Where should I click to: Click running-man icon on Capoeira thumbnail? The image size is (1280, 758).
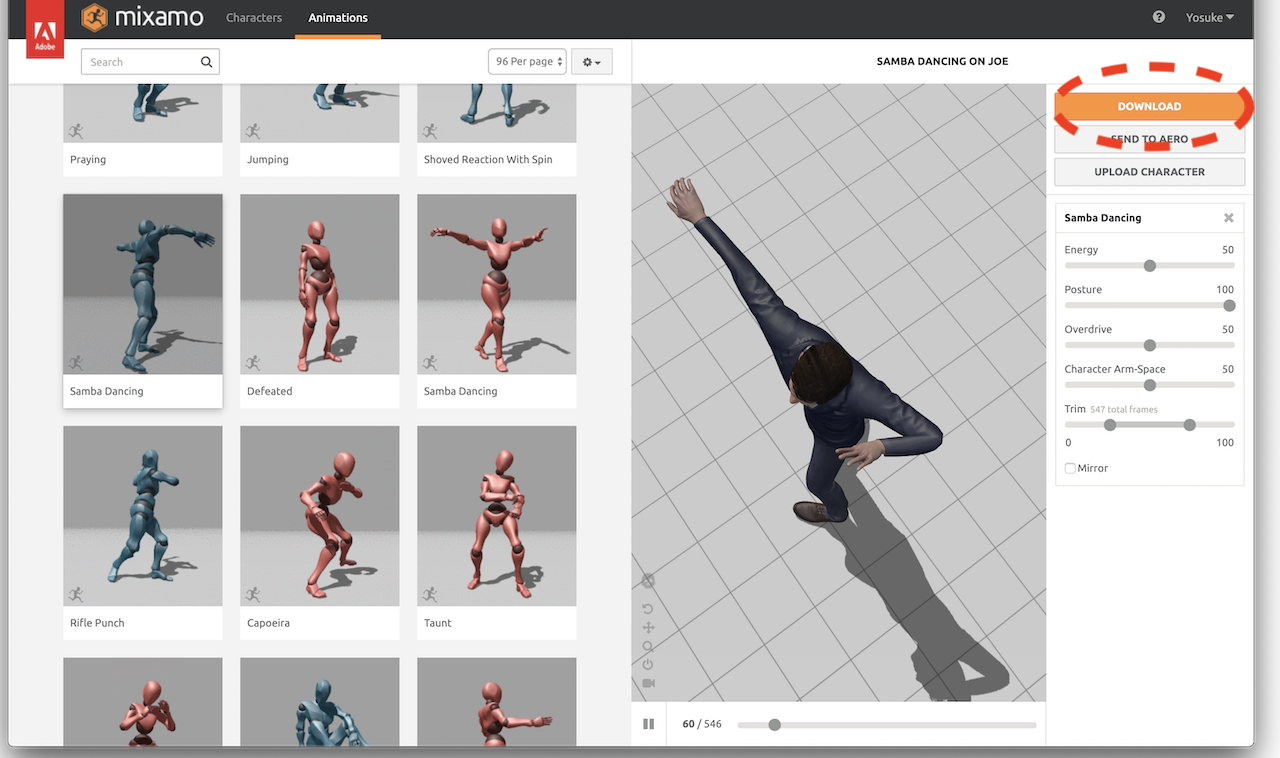253,595
